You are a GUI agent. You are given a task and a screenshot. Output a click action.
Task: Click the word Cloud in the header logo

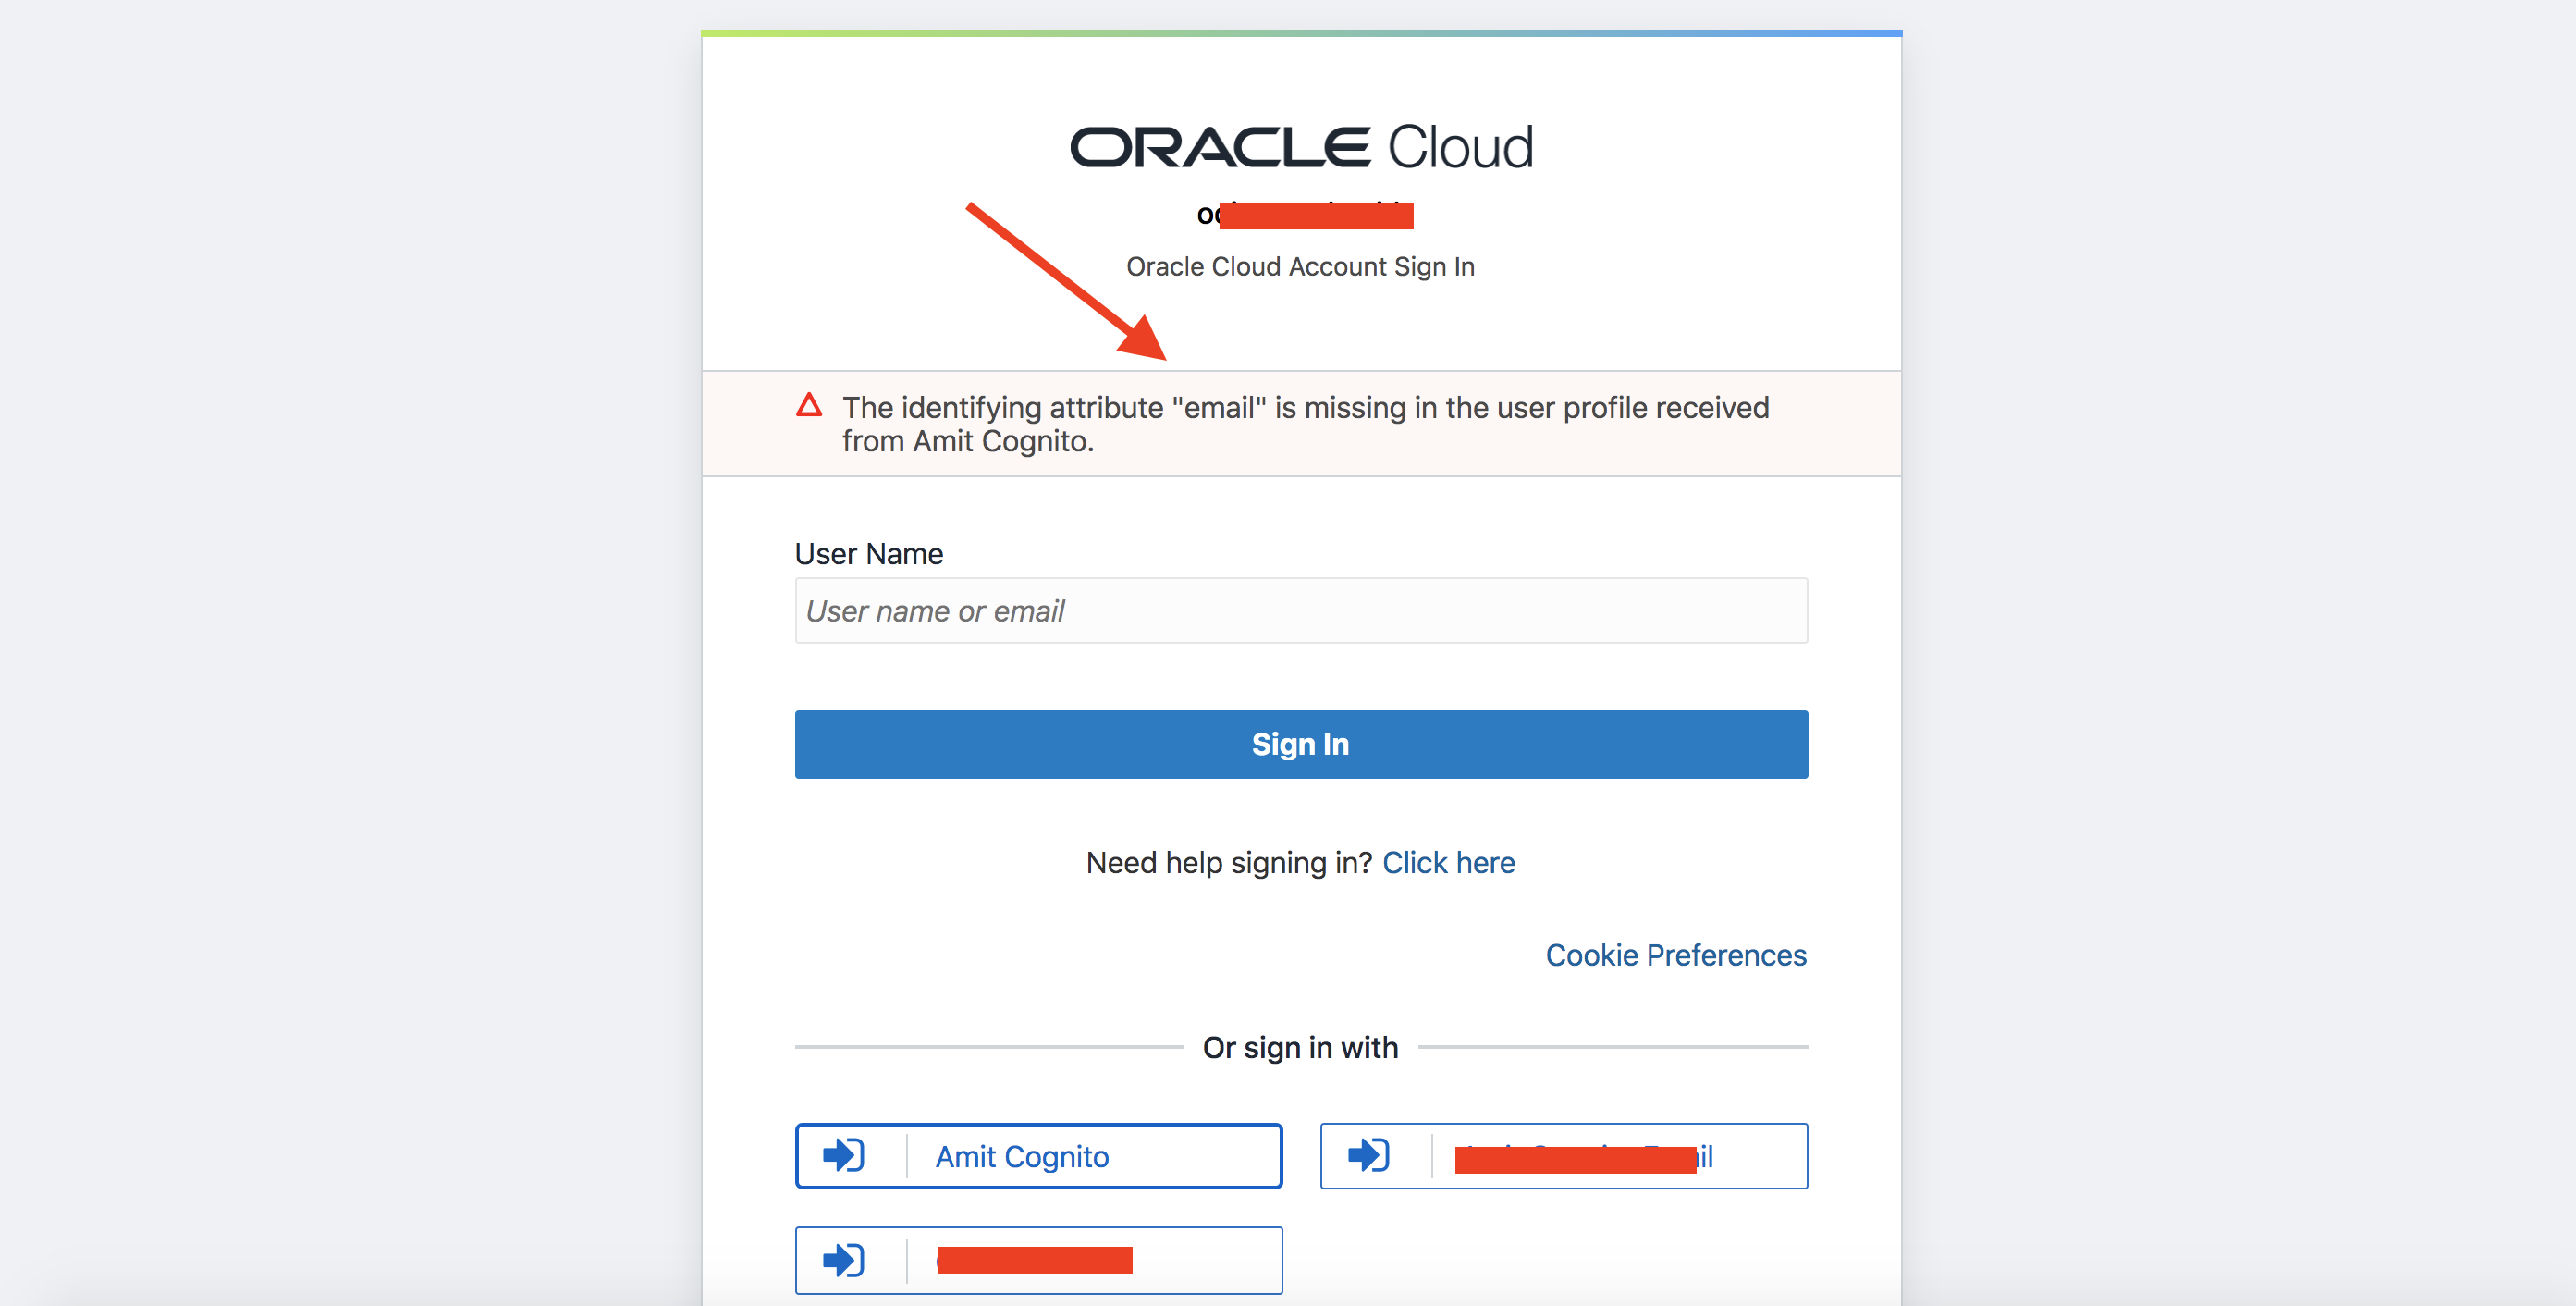[x=1460, y=148]
